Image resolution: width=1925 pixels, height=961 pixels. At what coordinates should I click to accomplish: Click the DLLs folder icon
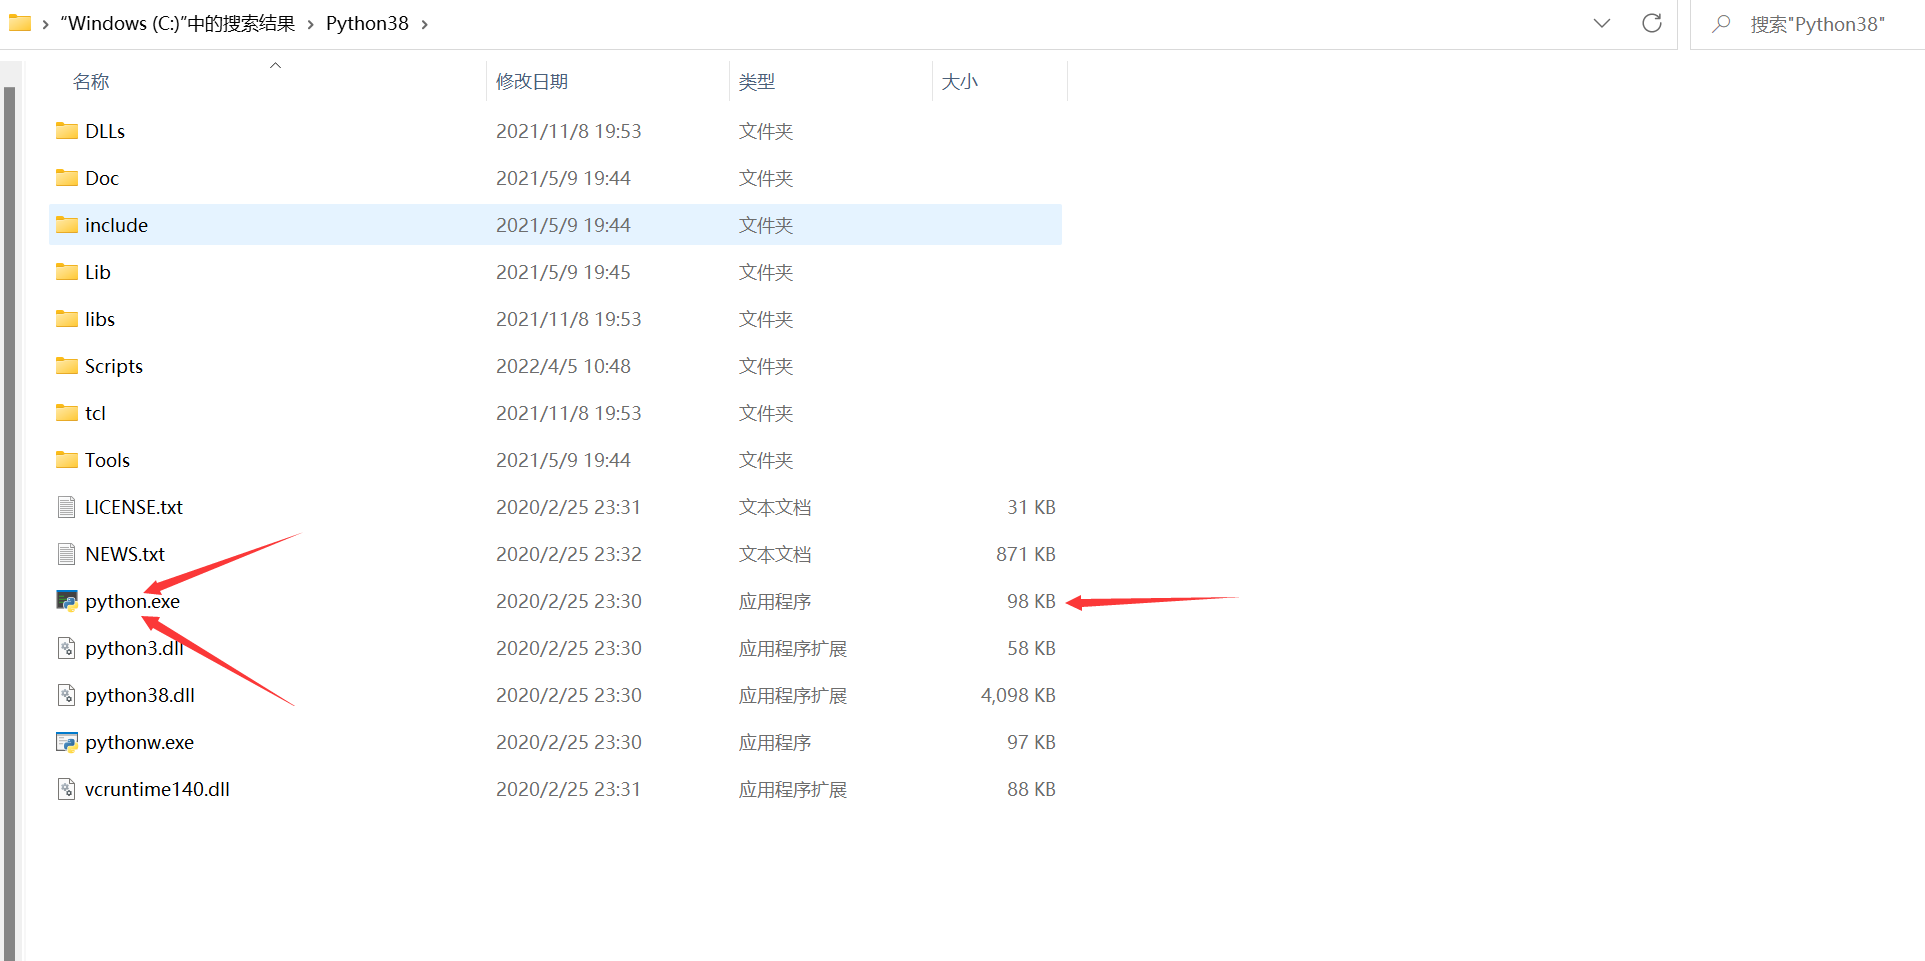tap(67, 131)
